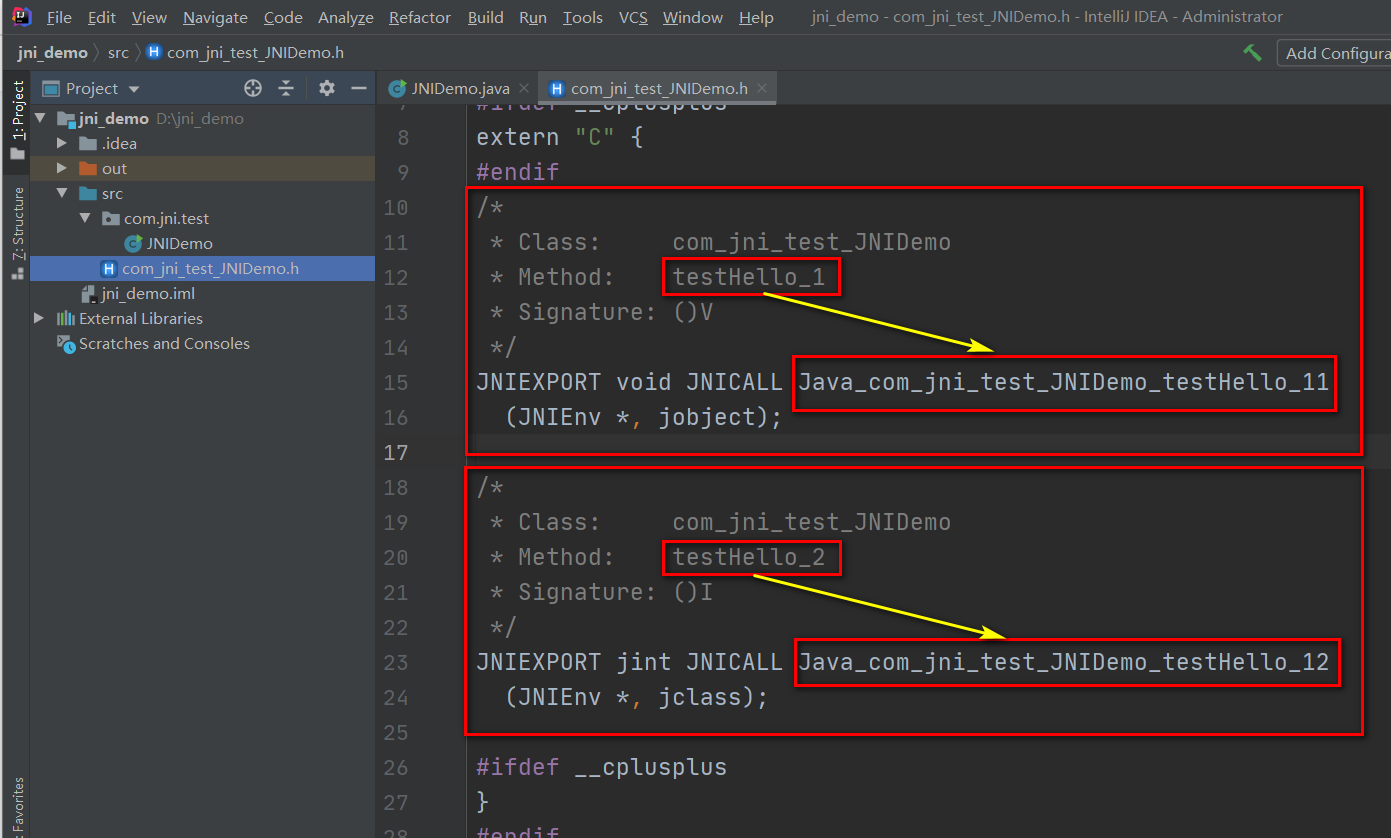The image size is (1391, 838).
Task: Click the JNIDemo class icon in tree
Action: coord(133,244)
